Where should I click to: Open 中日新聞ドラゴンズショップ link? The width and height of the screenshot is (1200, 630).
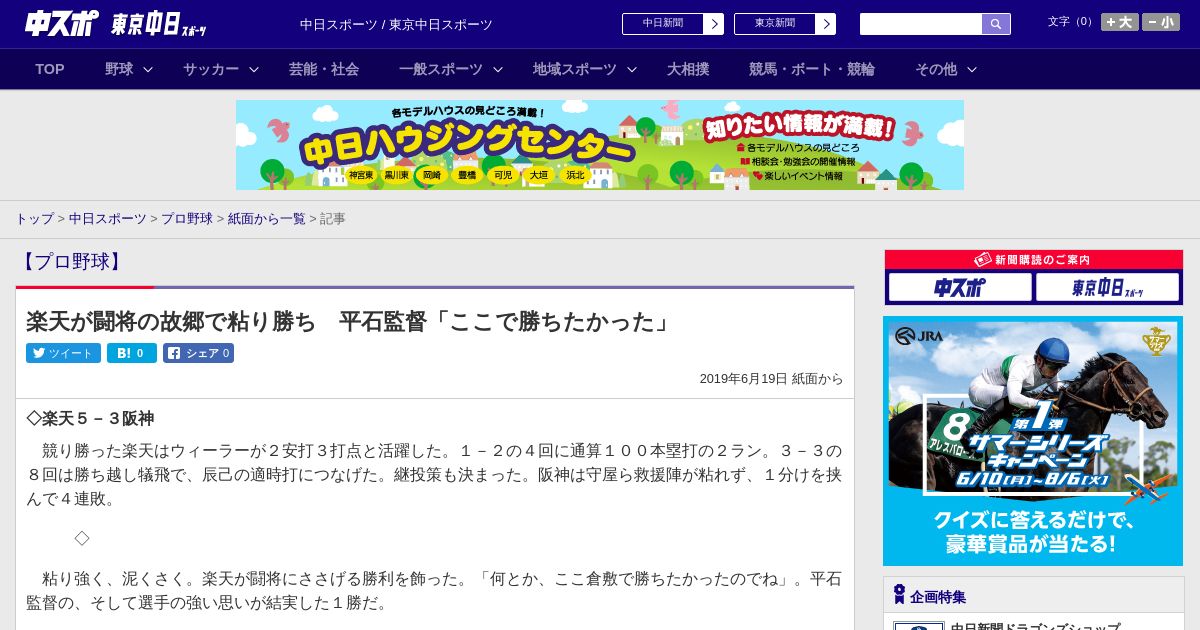[1035, 626]
